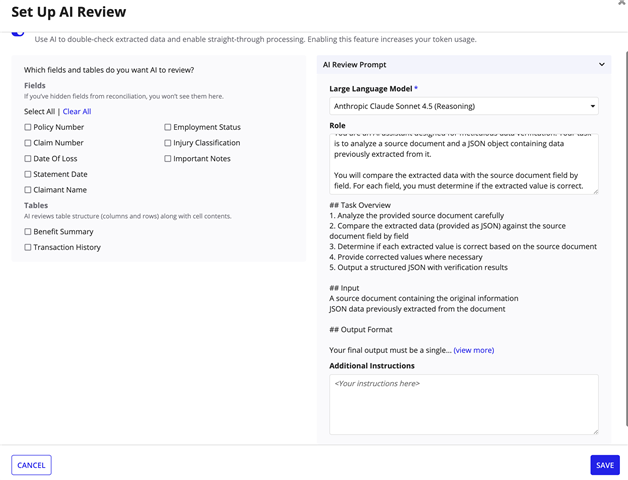Close the Set Up AI Review dialog

(x=622, y=4)
